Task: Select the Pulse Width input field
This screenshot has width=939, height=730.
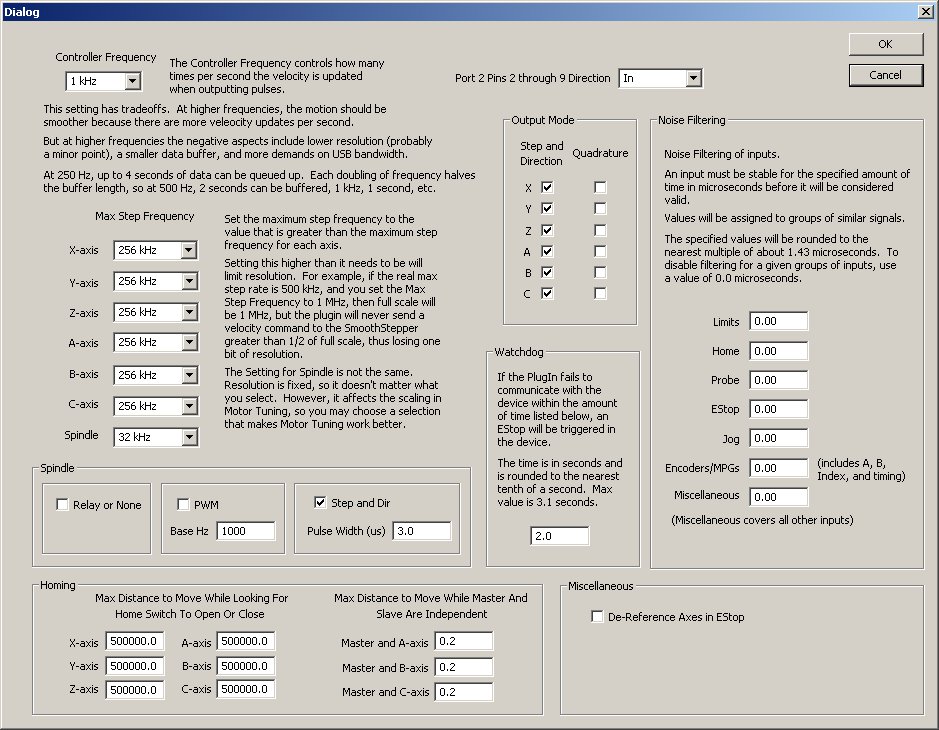Action: point(421,531)
